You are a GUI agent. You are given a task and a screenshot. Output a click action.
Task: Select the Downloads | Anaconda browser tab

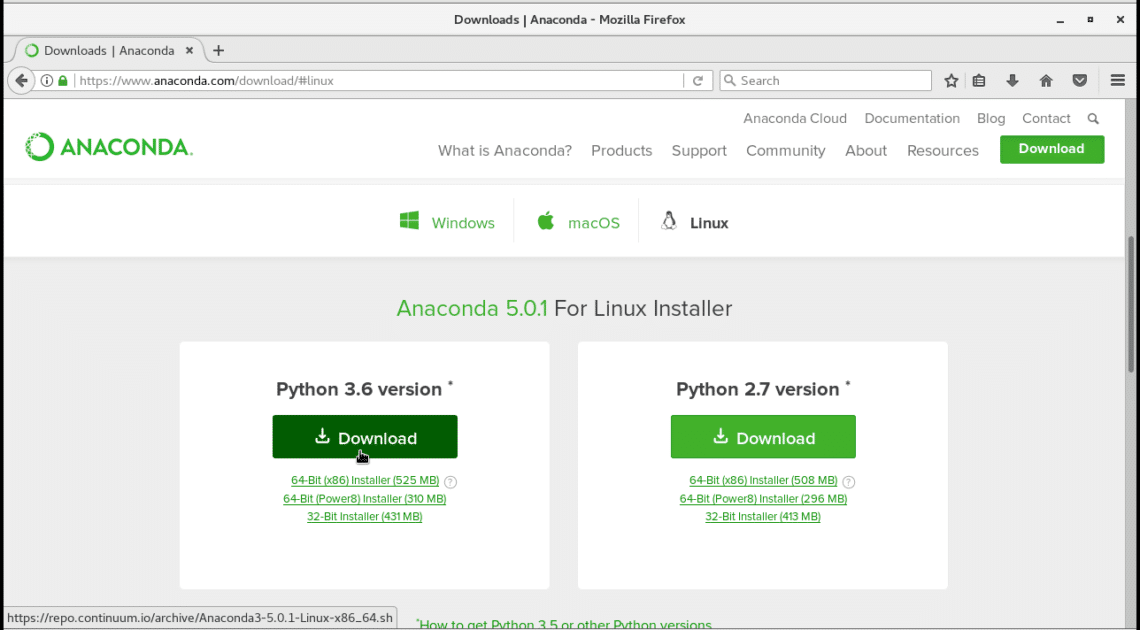[109, 50]
